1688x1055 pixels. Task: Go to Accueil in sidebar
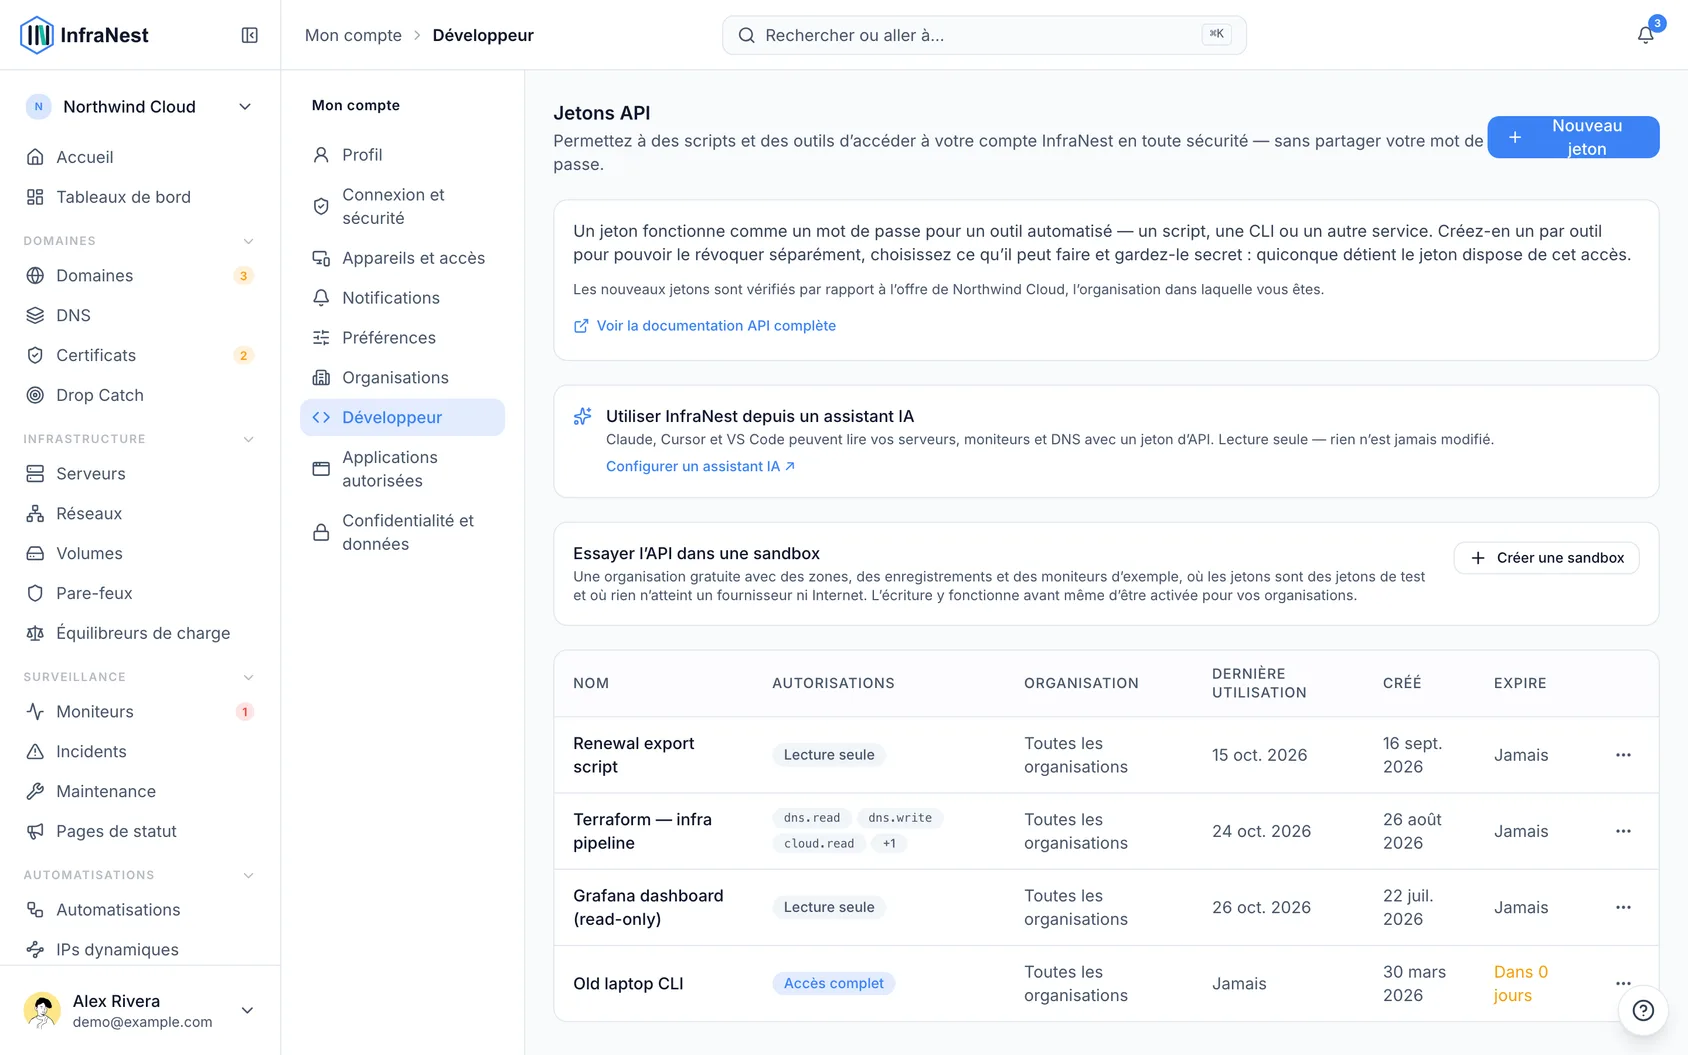(140, 157)
